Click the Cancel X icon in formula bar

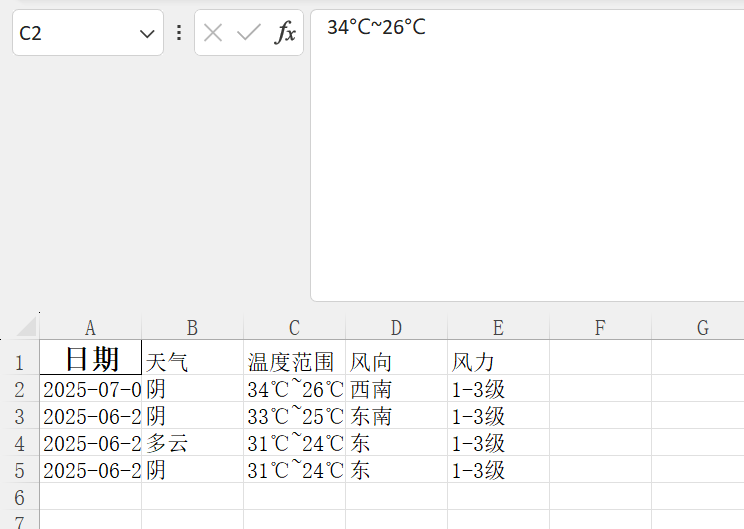[213, 33]
